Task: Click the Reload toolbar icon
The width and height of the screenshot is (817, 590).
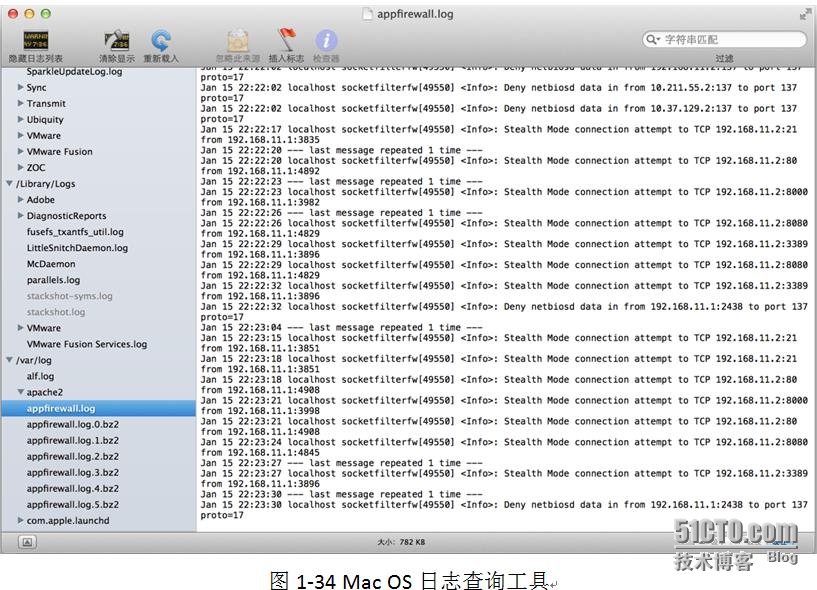Action: coord(161,40)
